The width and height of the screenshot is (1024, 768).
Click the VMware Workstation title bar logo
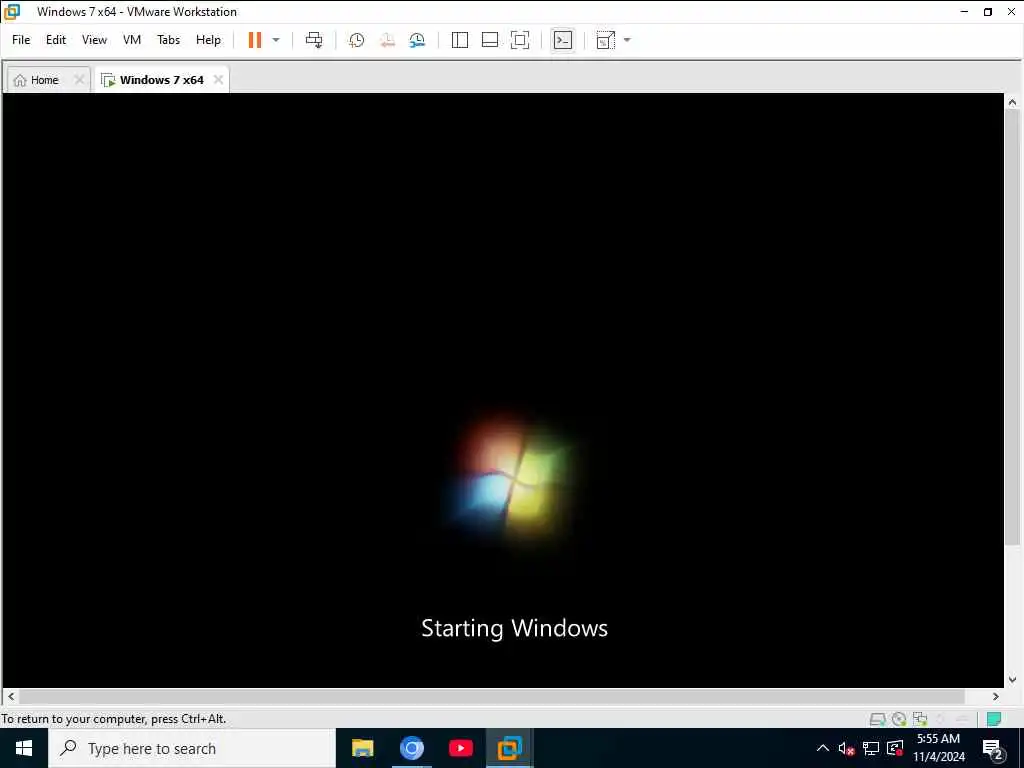[x=12, y=12]
